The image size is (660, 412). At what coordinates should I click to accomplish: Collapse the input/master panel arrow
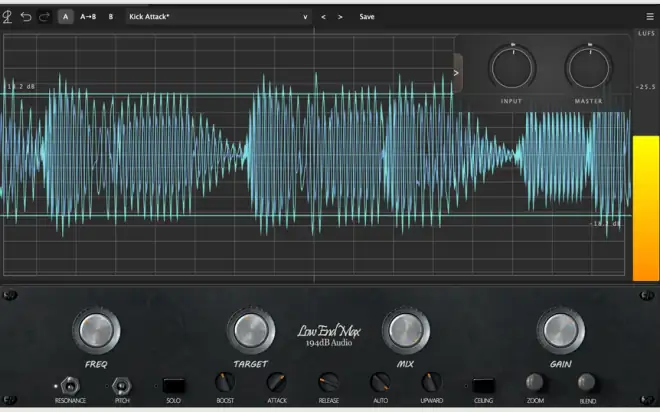click(457, 73)
